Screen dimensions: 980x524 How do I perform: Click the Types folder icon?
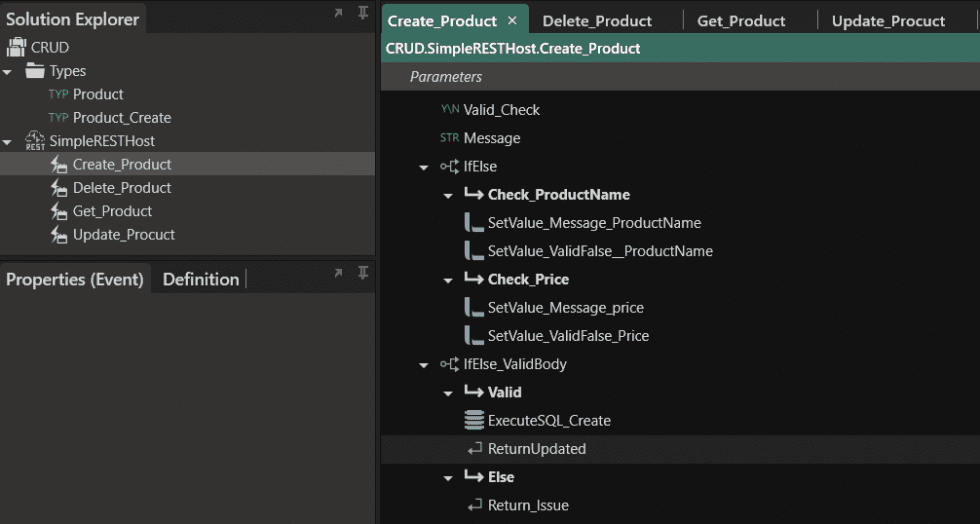pyautogui.click(x=35, y=71)
